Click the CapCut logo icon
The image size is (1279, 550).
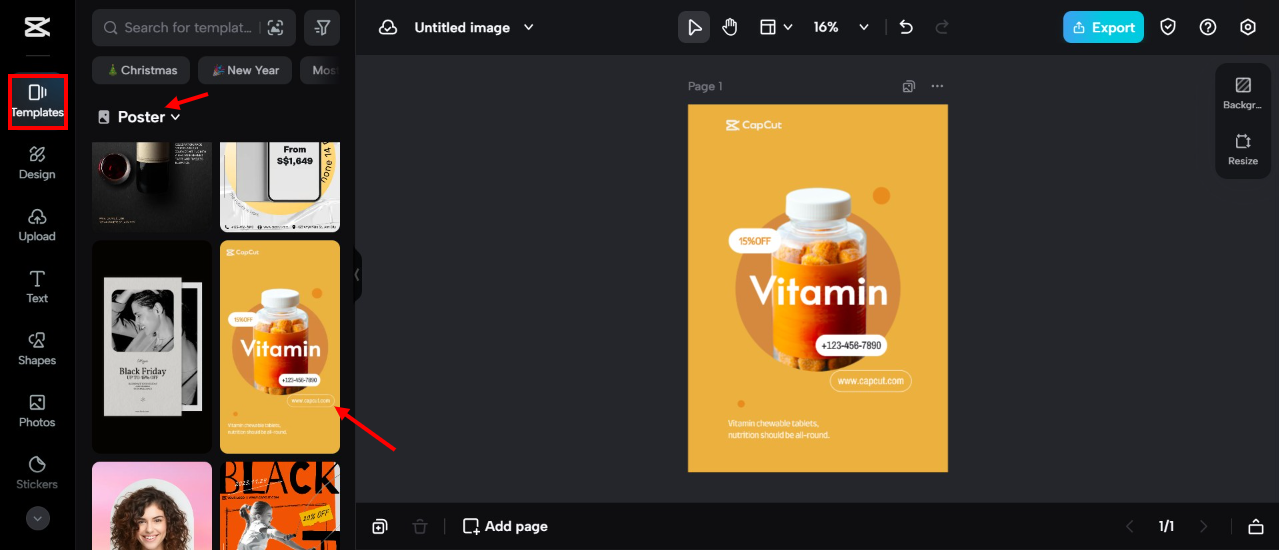click(x=37, y=27)
